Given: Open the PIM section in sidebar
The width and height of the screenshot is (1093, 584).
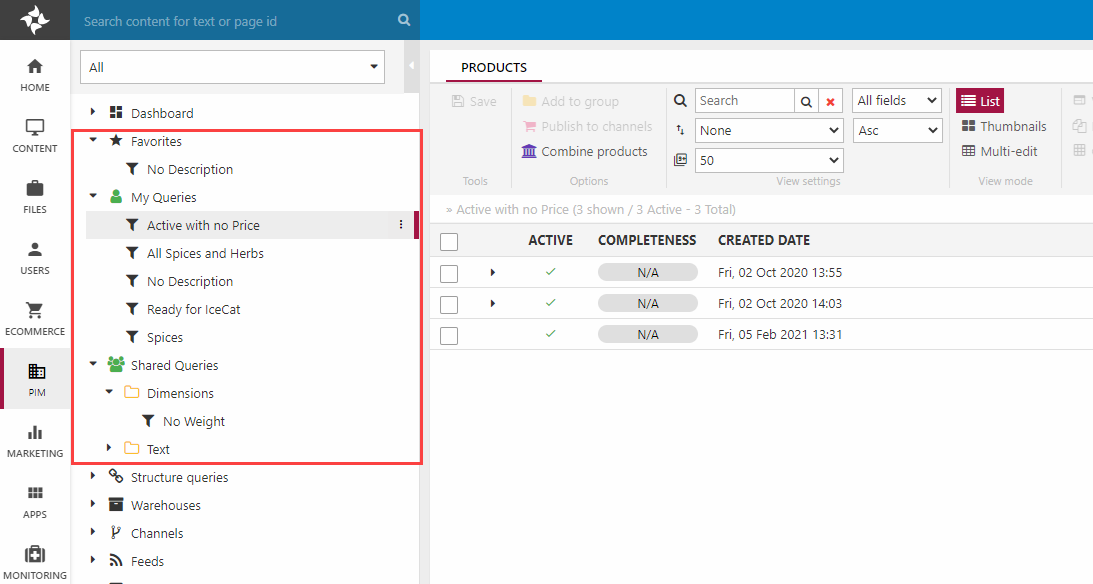Looking at the screenshot, I should click(x=35, y=379).
